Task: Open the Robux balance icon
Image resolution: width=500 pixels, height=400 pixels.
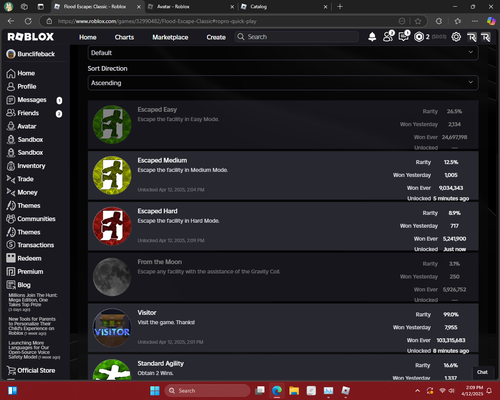Action: click(419, 37)
